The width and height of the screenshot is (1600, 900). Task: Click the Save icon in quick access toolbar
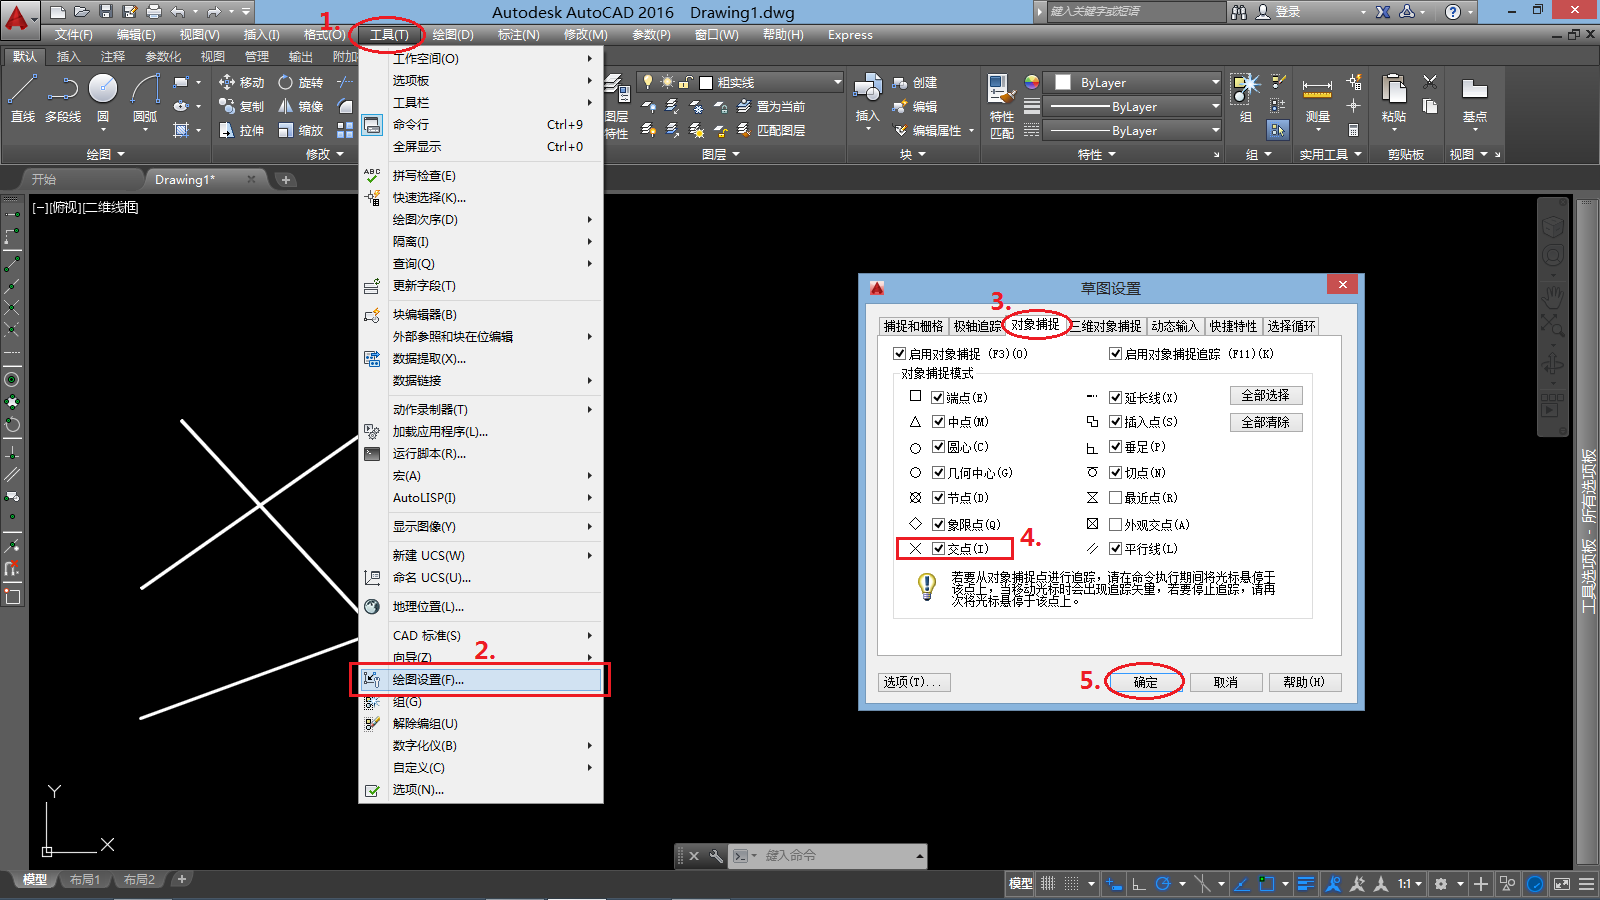(106, 12)
